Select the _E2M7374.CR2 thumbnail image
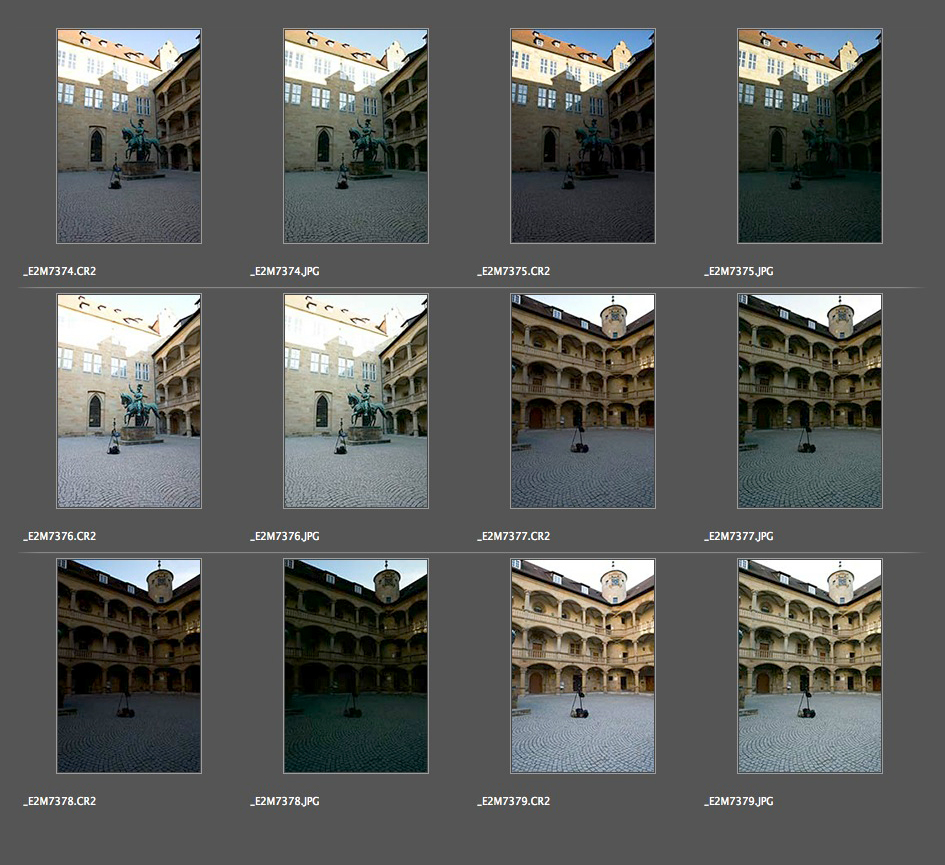This screenshot has width=945, height=865. tap(129, 136)
